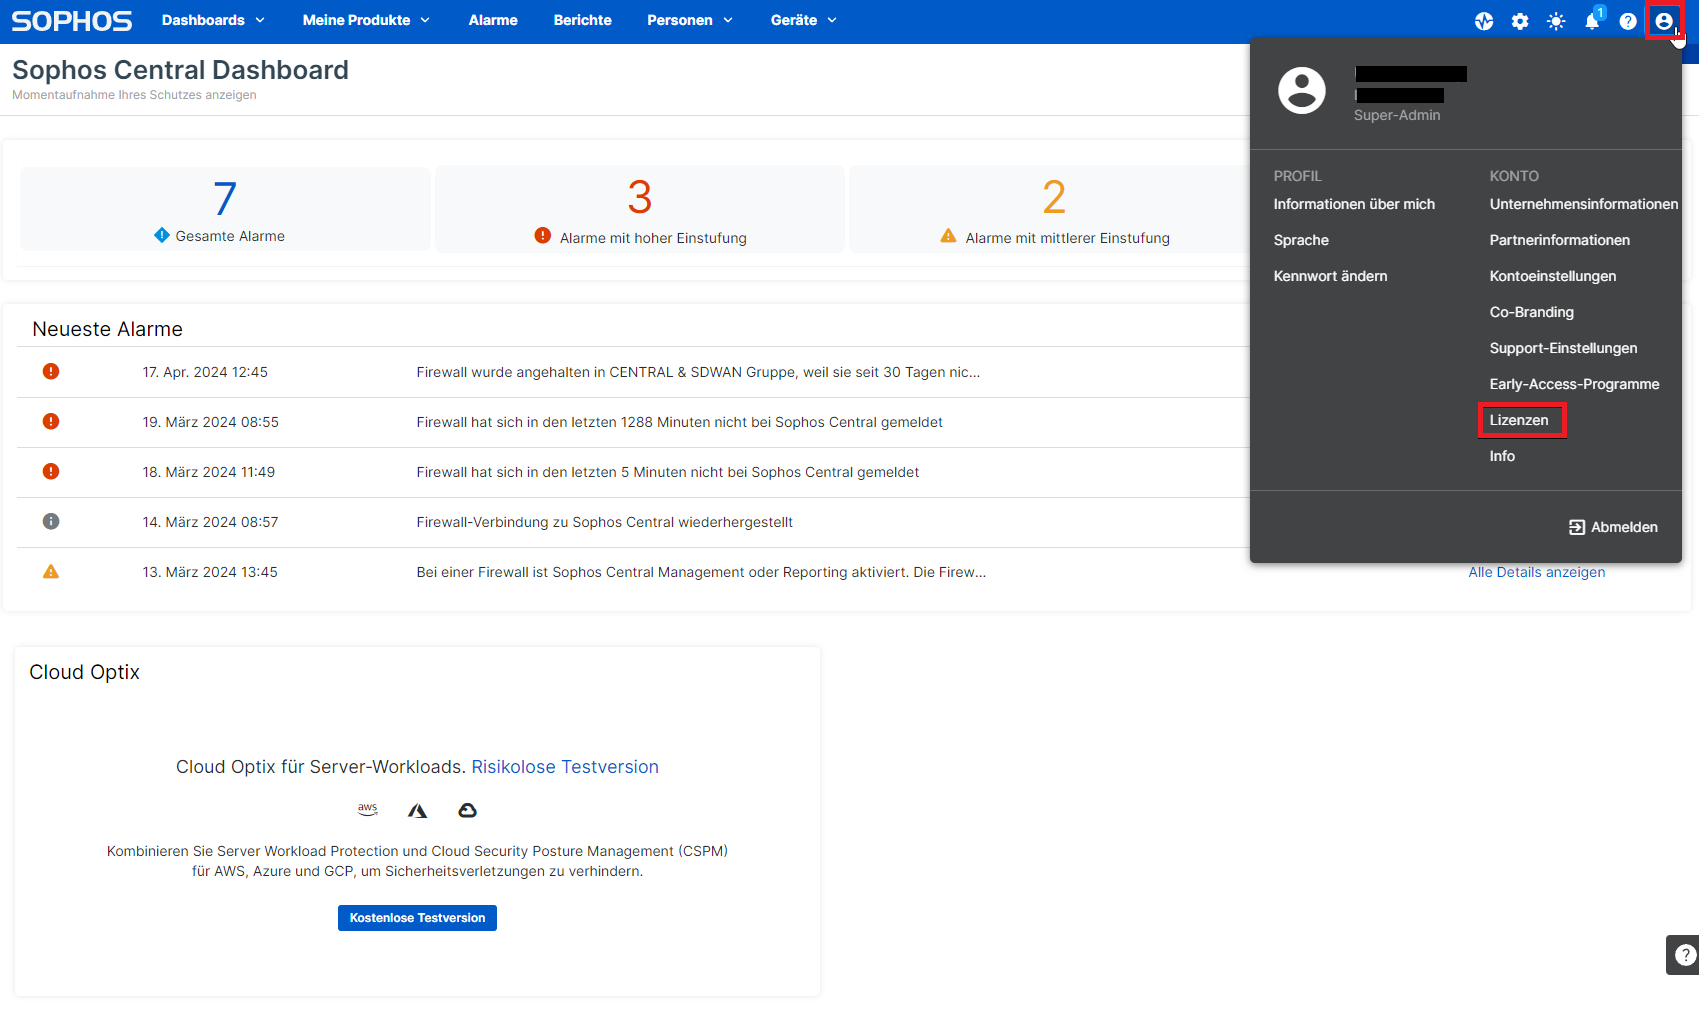Open the threat analysis globe icon

[1484, 21]
